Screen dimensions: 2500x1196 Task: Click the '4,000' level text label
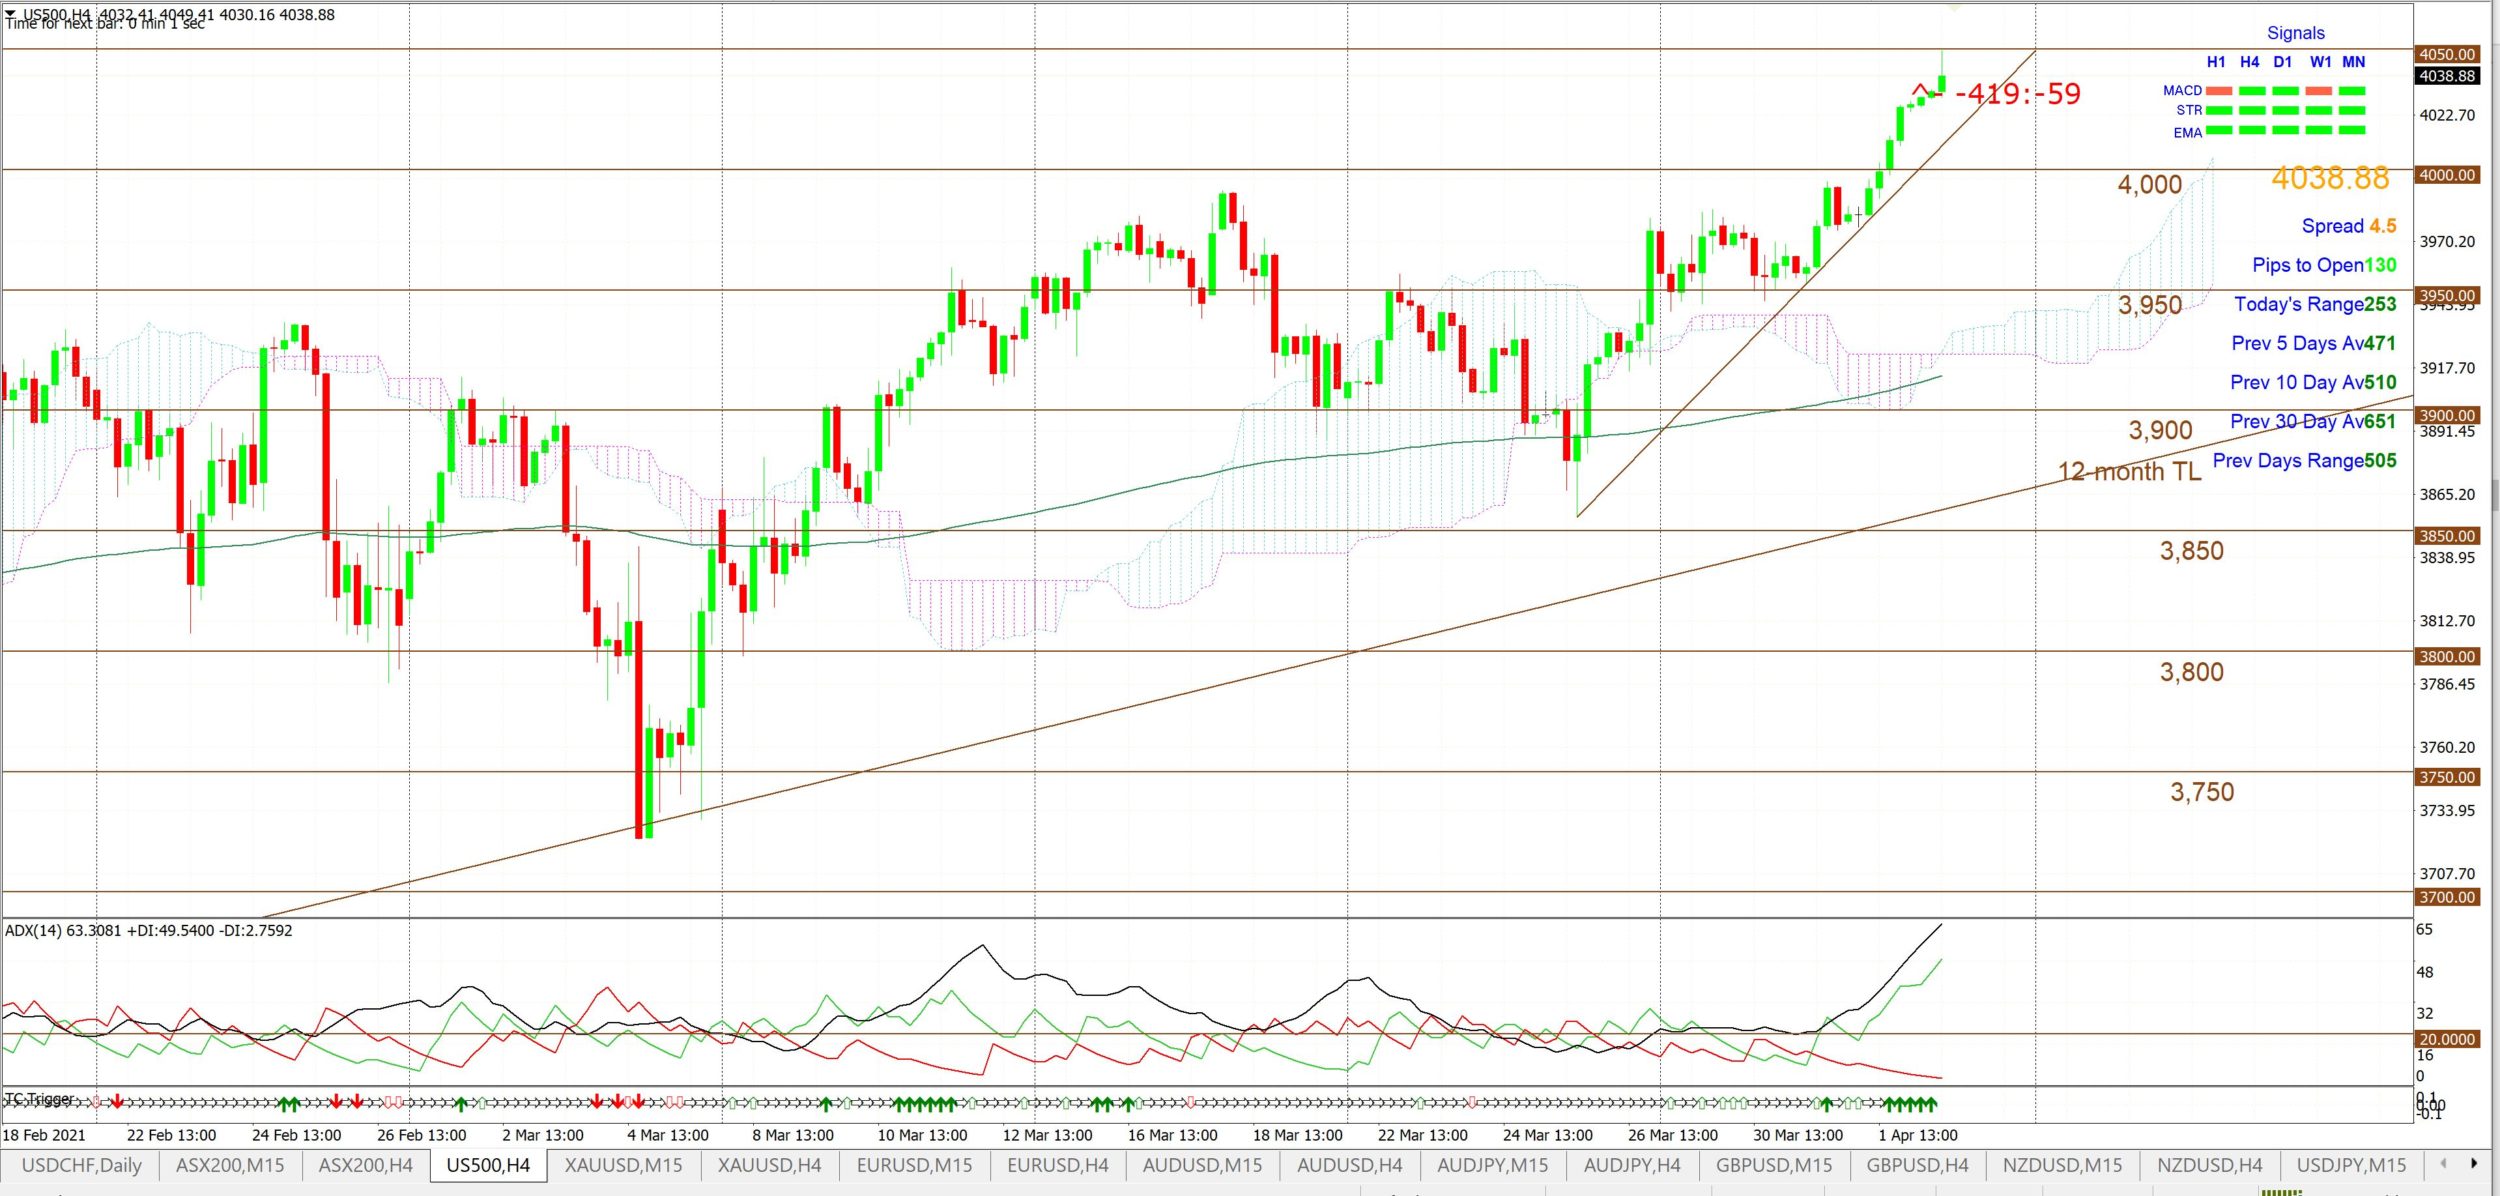(x=2150, y=185)
